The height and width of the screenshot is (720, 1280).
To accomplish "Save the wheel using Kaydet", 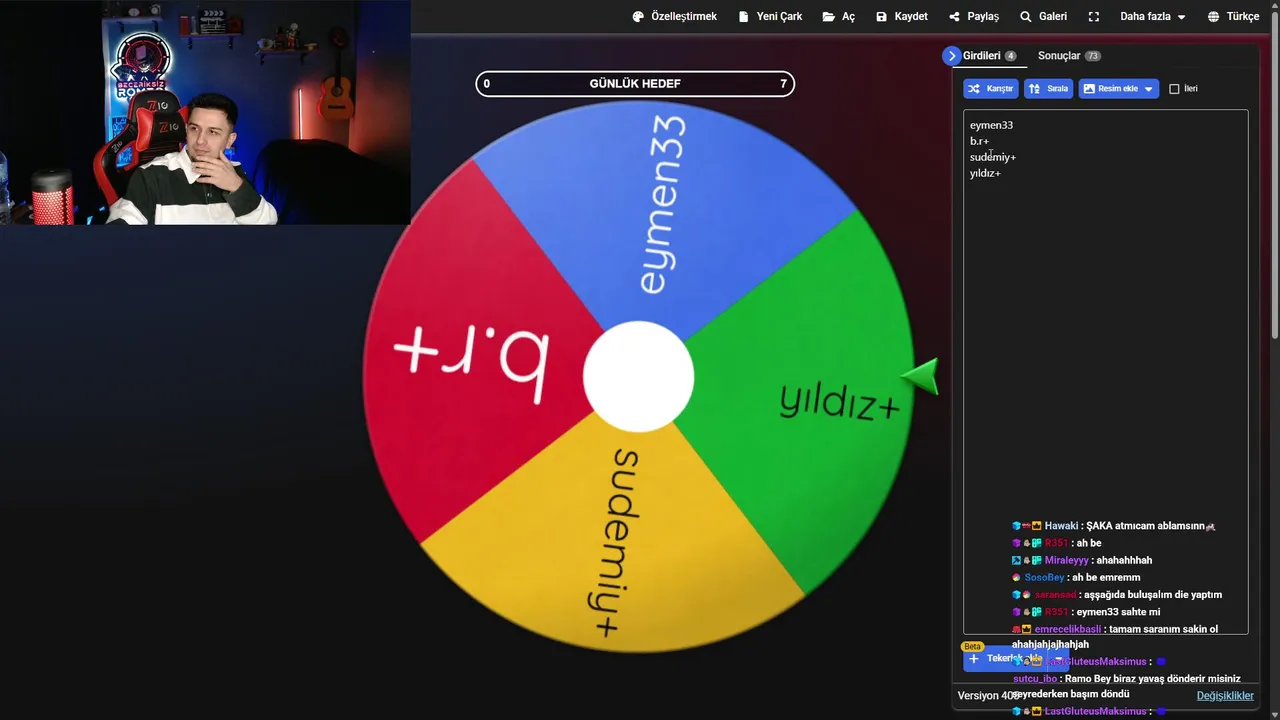I will click(901, 17).
